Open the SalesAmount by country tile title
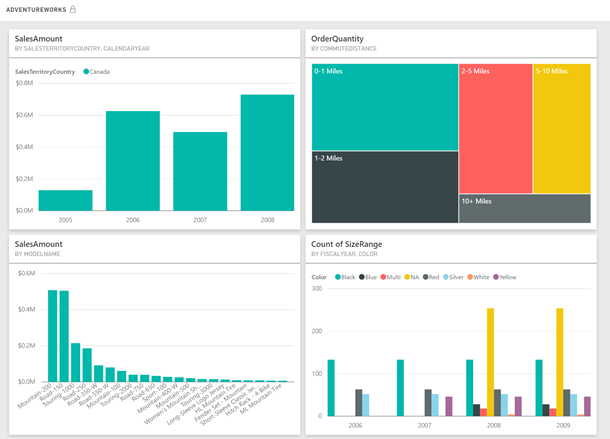610x439 pixels. point(39,39)
